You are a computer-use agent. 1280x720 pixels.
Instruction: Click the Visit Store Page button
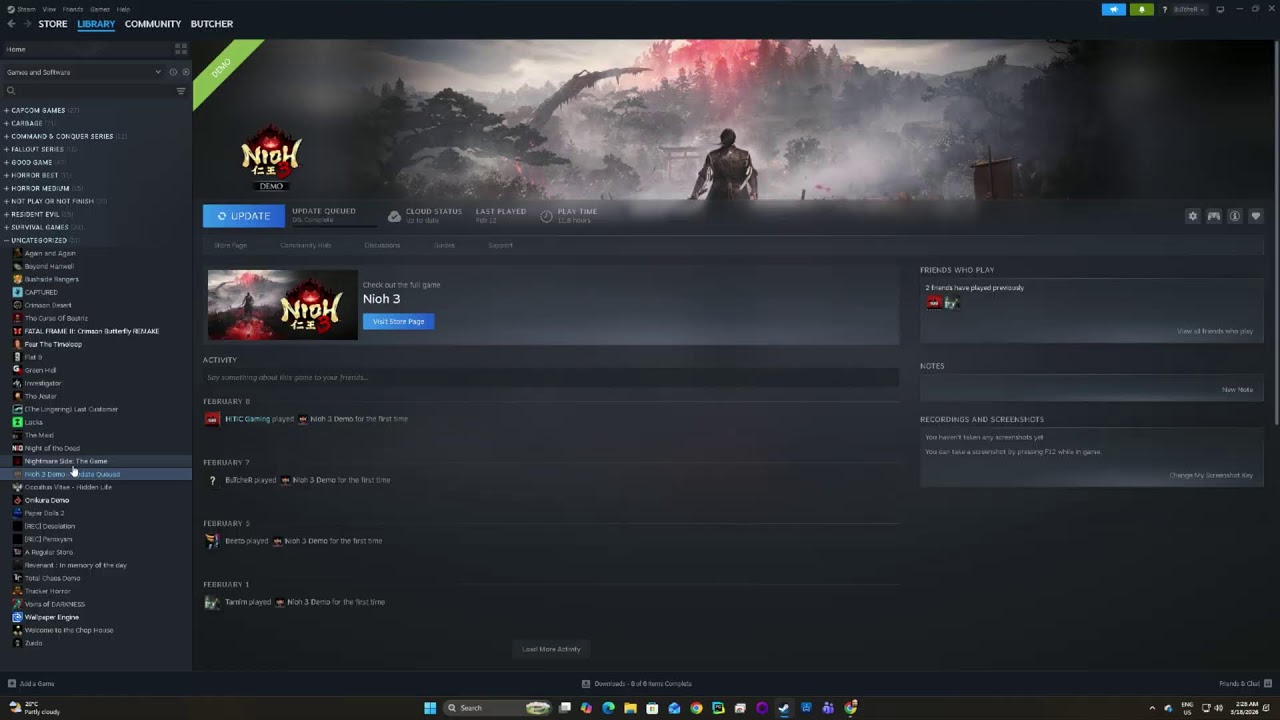[x=398, y=321]
